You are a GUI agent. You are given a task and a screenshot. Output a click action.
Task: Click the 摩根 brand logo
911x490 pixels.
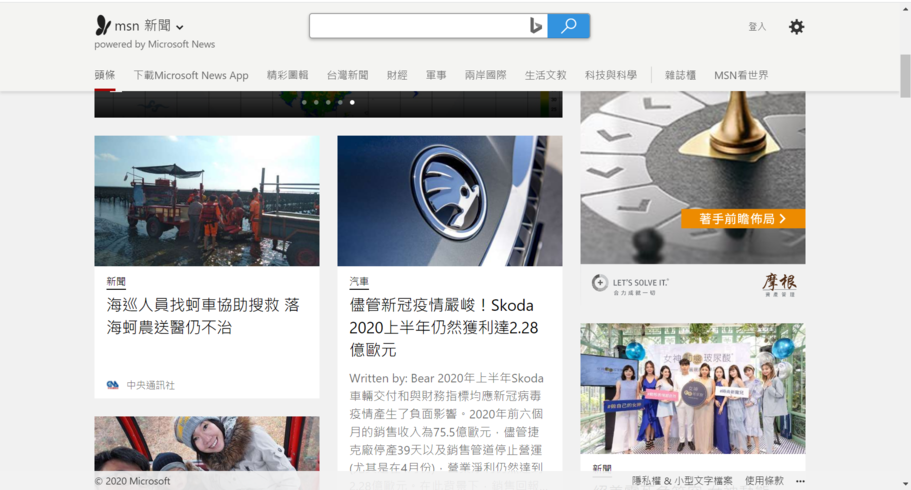coord(780,284)
